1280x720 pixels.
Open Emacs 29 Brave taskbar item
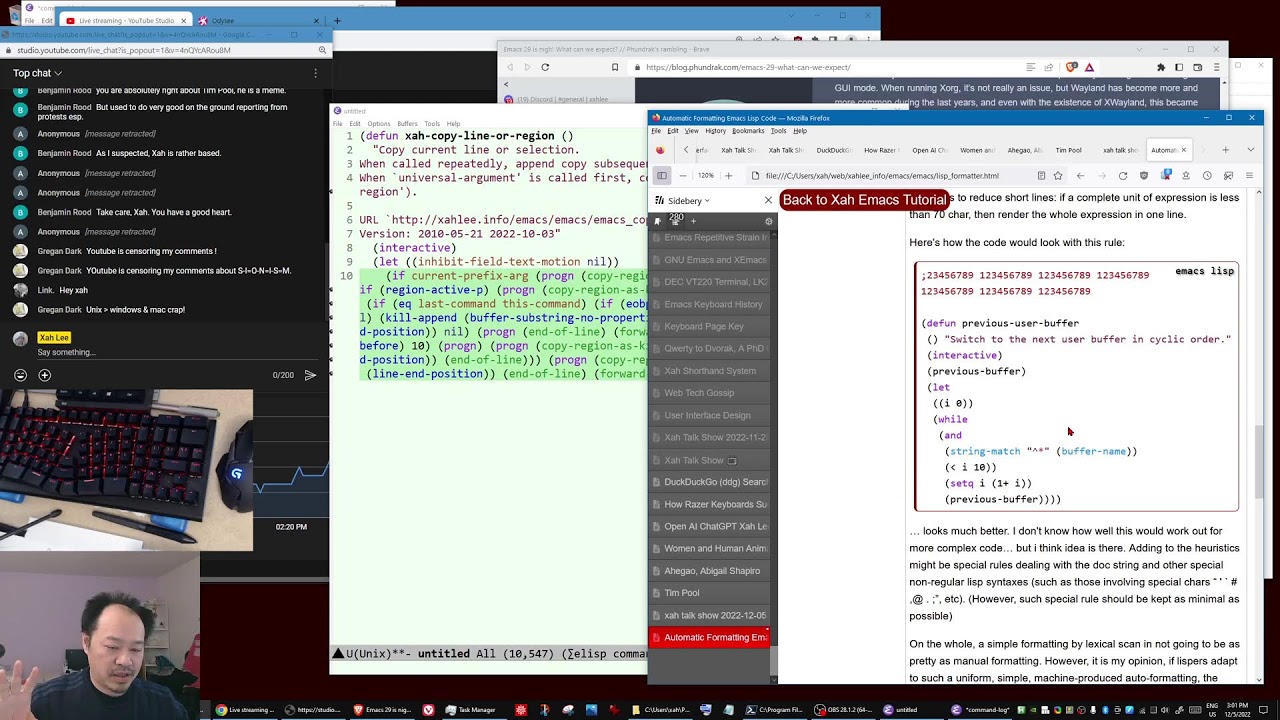(x=382, y=710)
